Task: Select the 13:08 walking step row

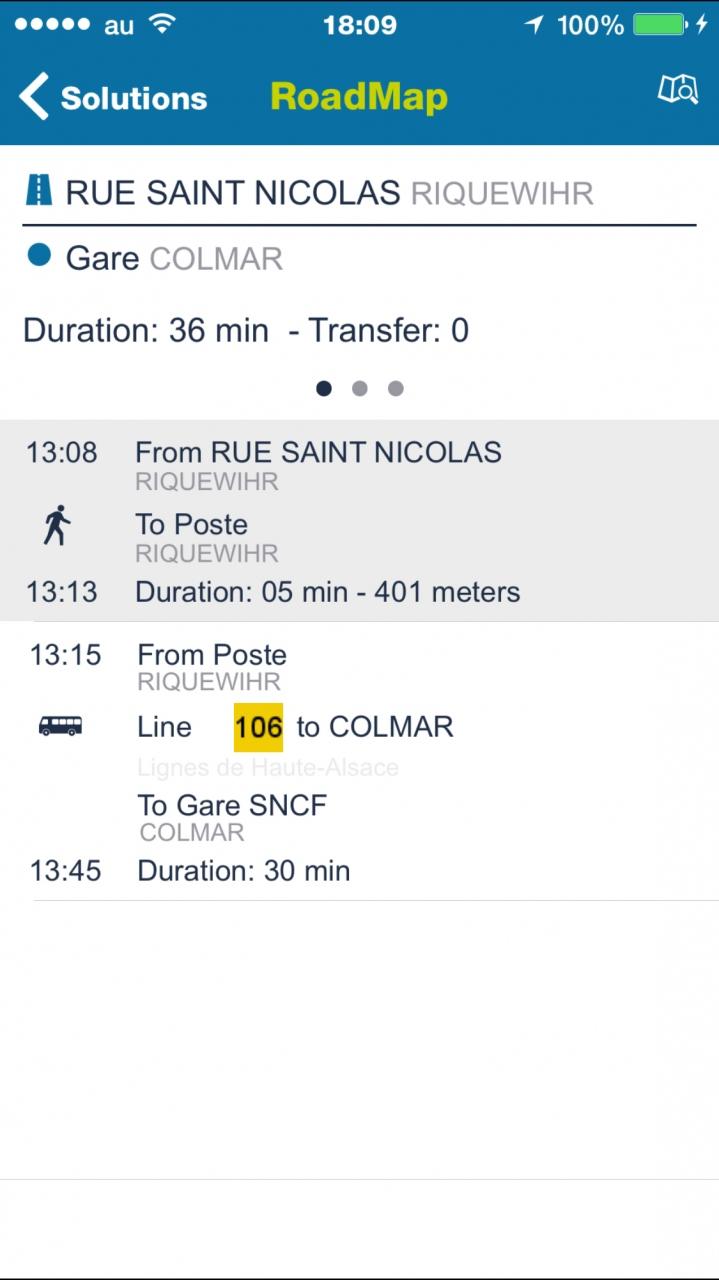Action: [x=359, y=520]
